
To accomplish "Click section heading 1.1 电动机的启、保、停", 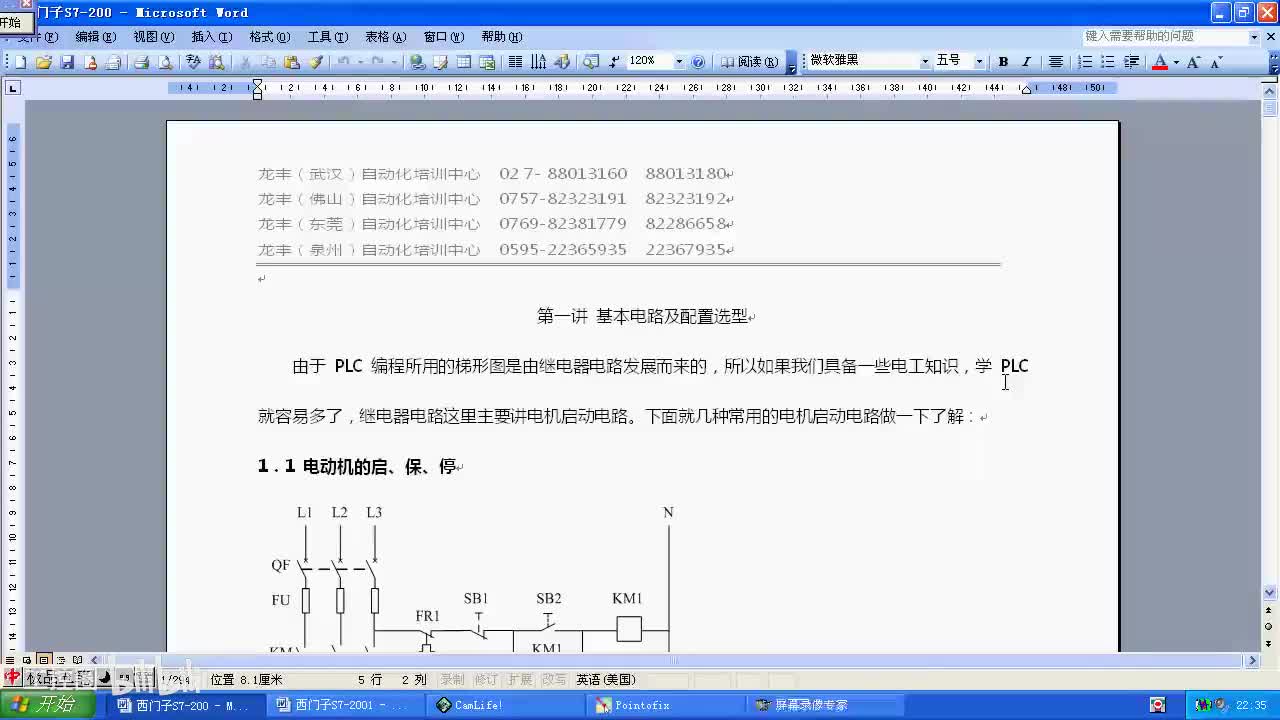I will tap(358, 467).
